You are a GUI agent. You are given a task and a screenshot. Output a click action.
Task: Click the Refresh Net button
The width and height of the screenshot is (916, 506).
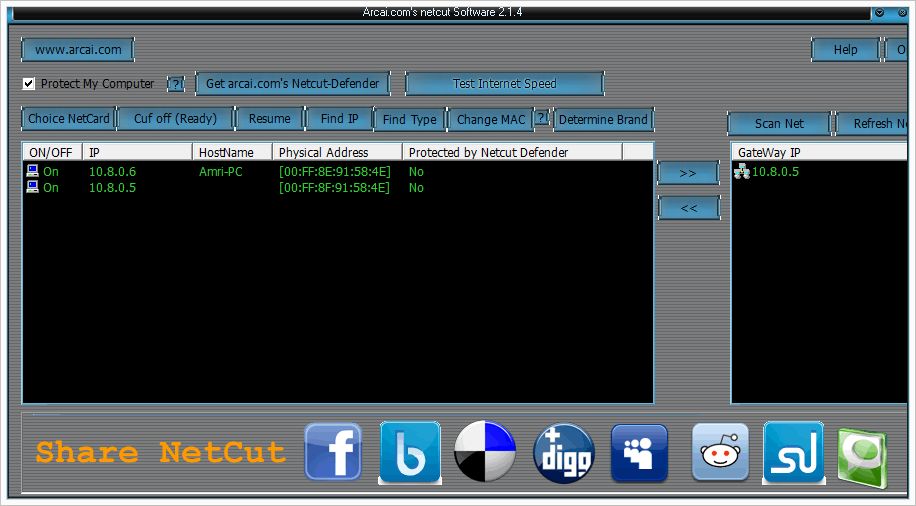click(873, 123)
